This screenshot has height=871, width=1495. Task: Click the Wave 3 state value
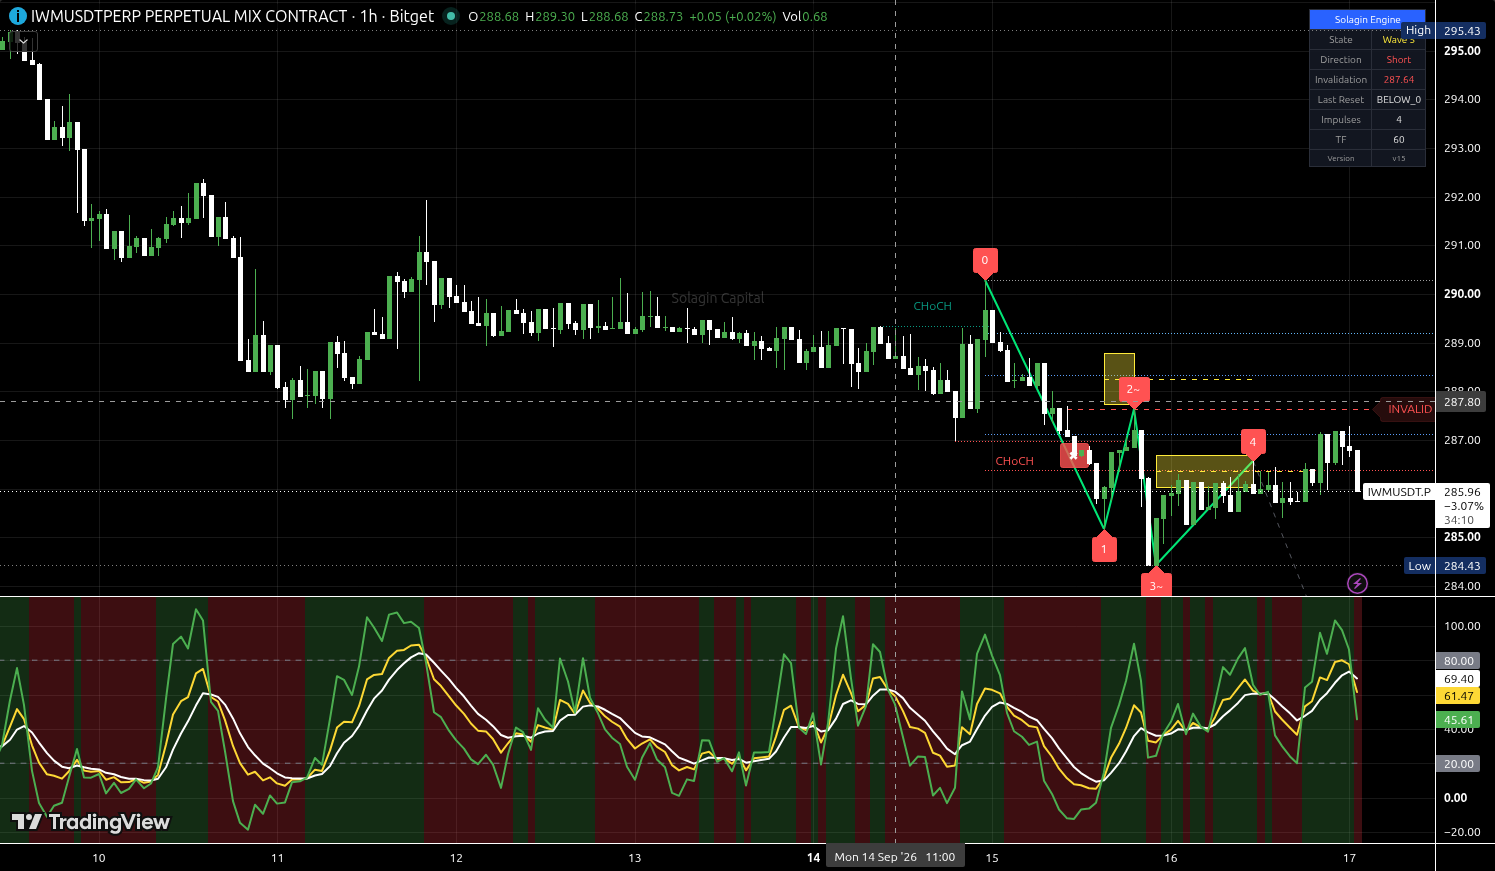point(1398,40)
